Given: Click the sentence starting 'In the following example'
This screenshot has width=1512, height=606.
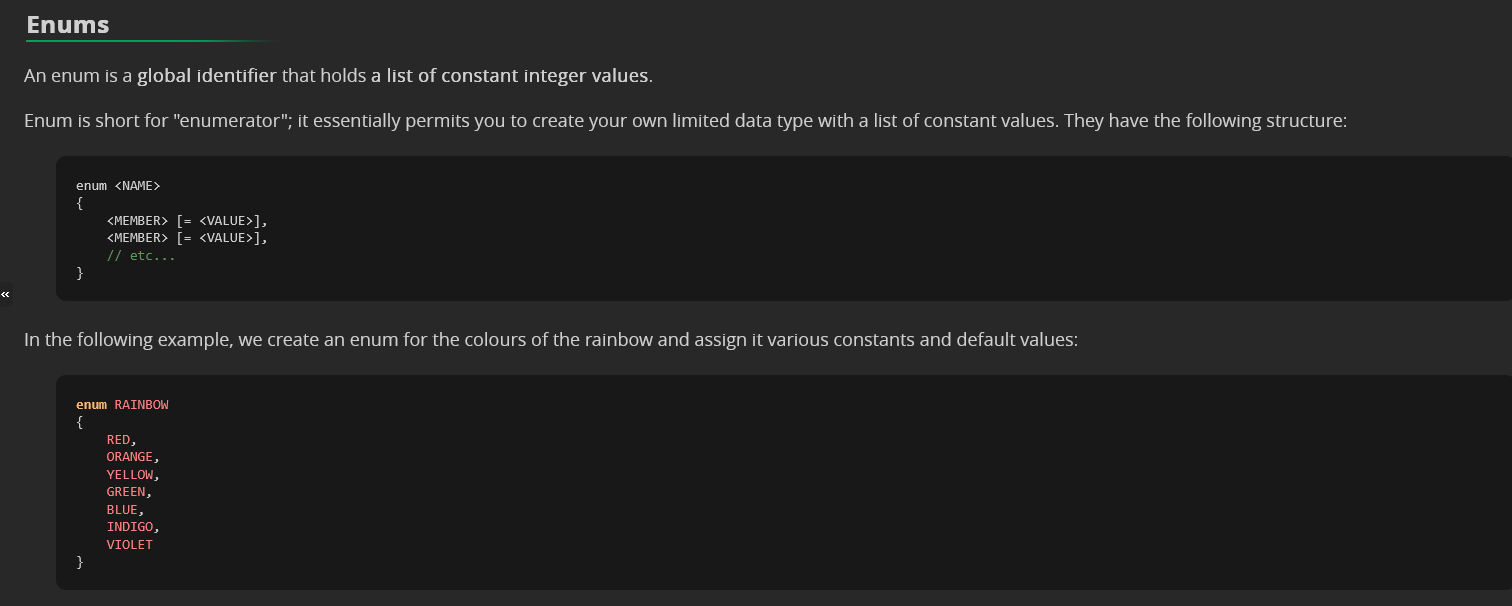Looking at the screenshot, I should pyautogui.click(x=551, y=340).
